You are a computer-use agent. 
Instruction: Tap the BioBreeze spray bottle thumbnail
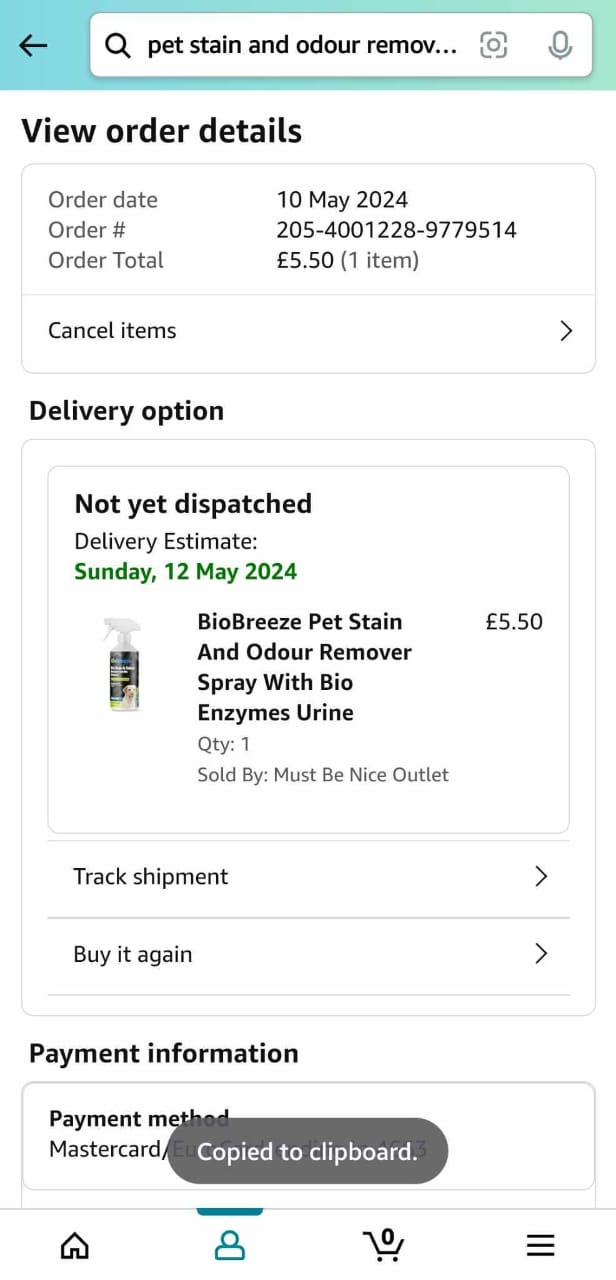(x=122, y=664)
